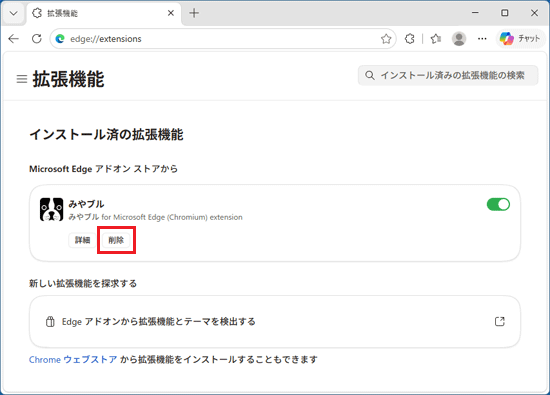The width and height of the screenshot is (550, 395).
Task: Click the external link icon in add-ons row
Action: [499, 321]
